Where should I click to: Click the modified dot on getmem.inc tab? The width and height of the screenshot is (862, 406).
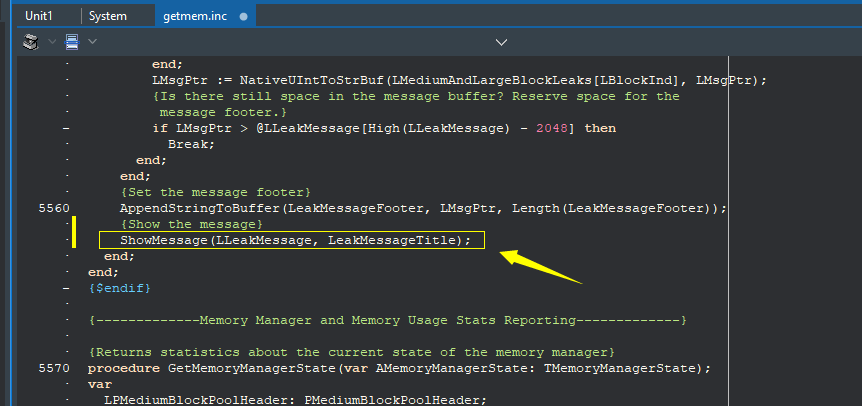tap(244, 16)
